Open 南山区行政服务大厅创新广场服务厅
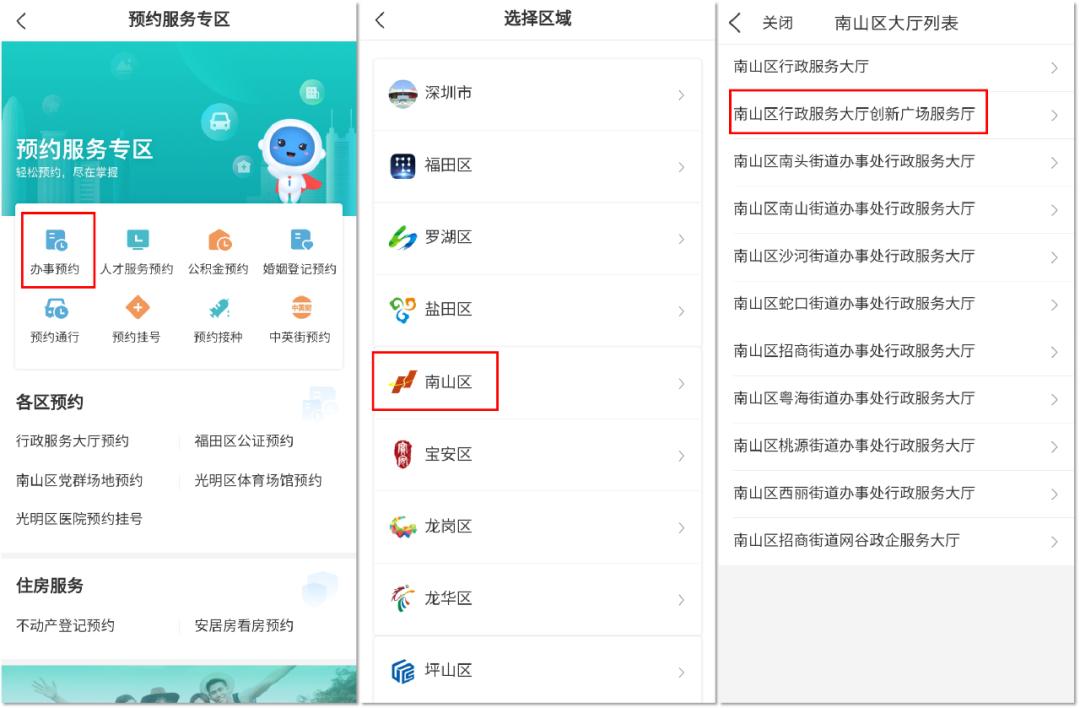The image size is (1080, 708). 897,116
